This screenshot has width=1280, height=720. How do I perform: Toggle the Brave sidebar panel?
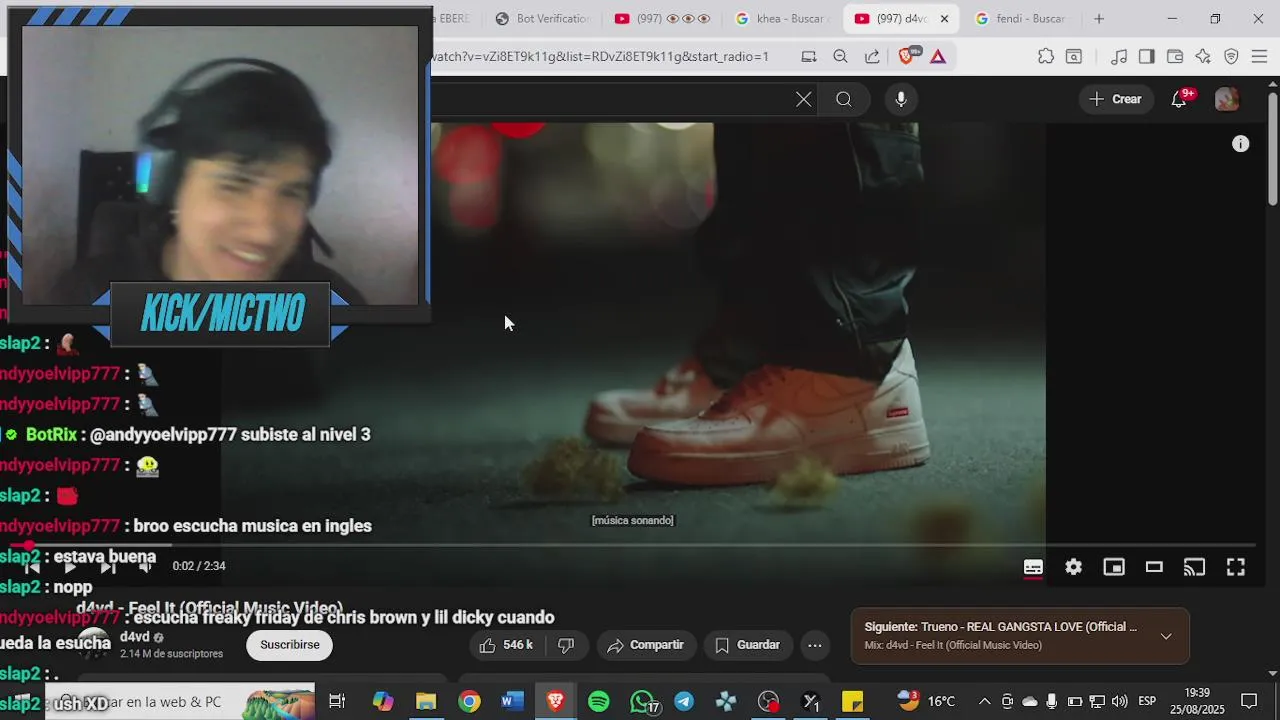1147,56
